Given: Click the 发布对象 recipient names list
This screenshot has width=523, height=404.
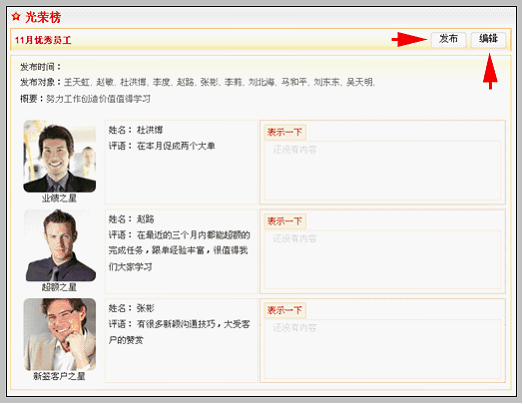Looking at the screenshot, I should [x=219, y=82].
